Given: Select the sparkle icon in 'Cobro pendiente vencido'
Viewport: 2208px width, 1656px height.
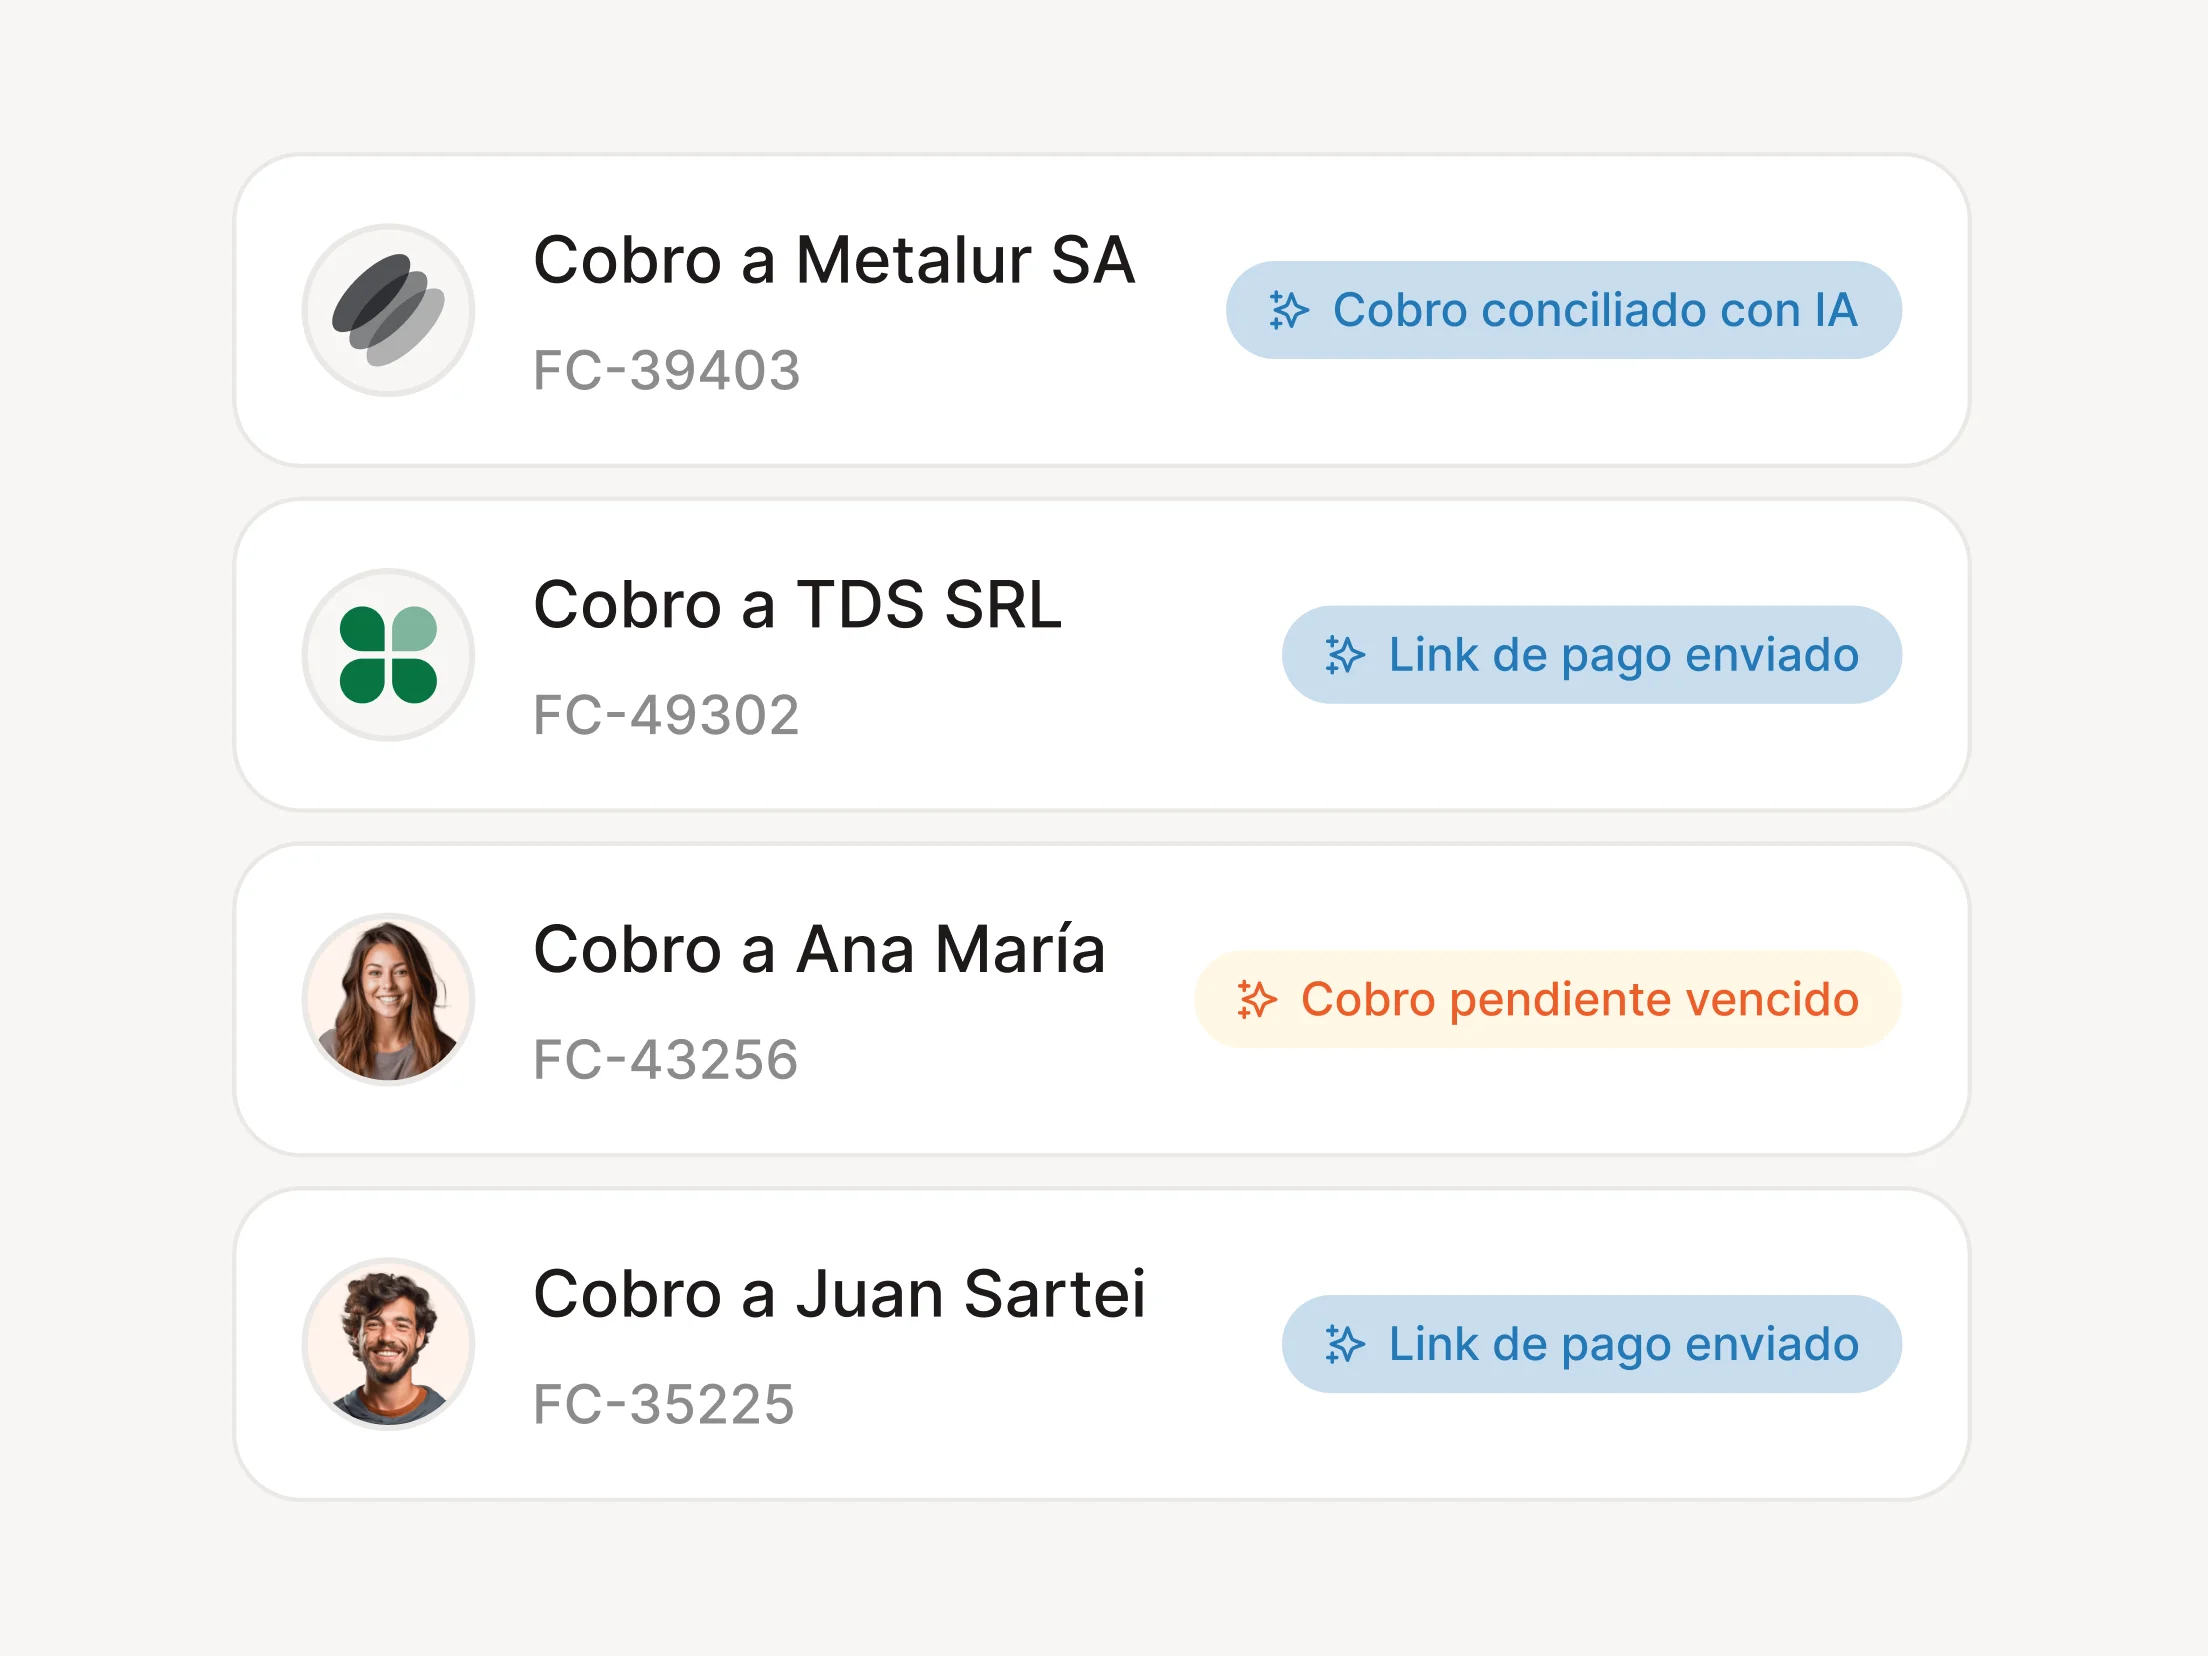Looking at the screenshot, I should pyautogui.click(x=1255, y=999).
